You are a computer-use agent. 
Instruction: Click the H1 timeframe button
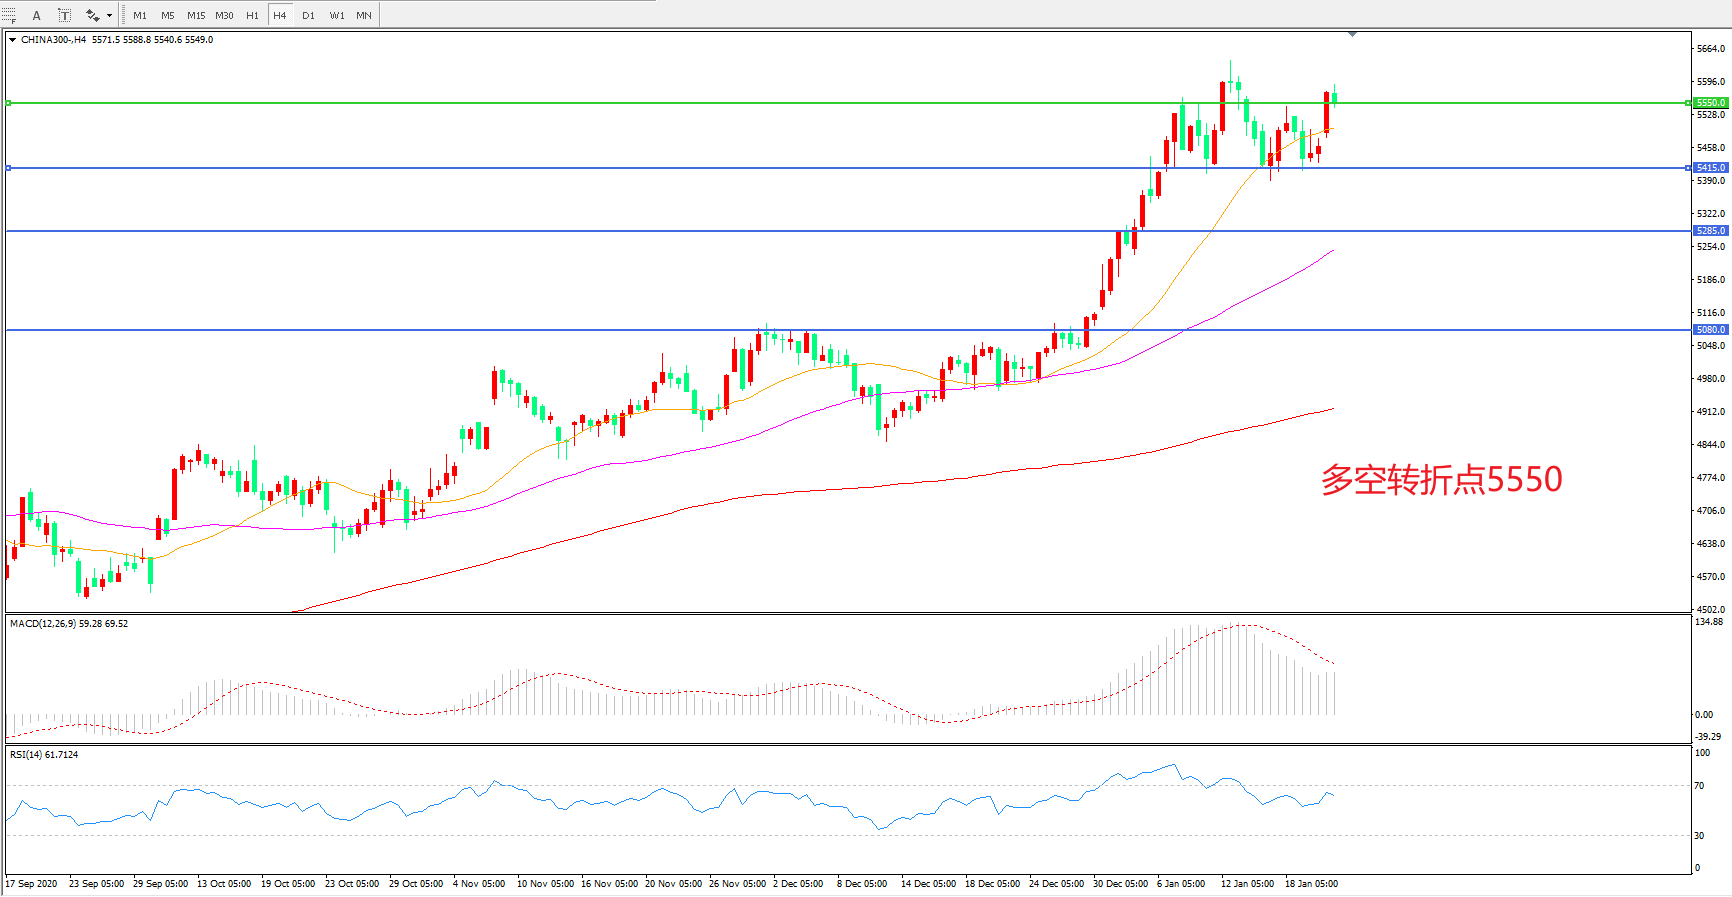tap(252, 15)
